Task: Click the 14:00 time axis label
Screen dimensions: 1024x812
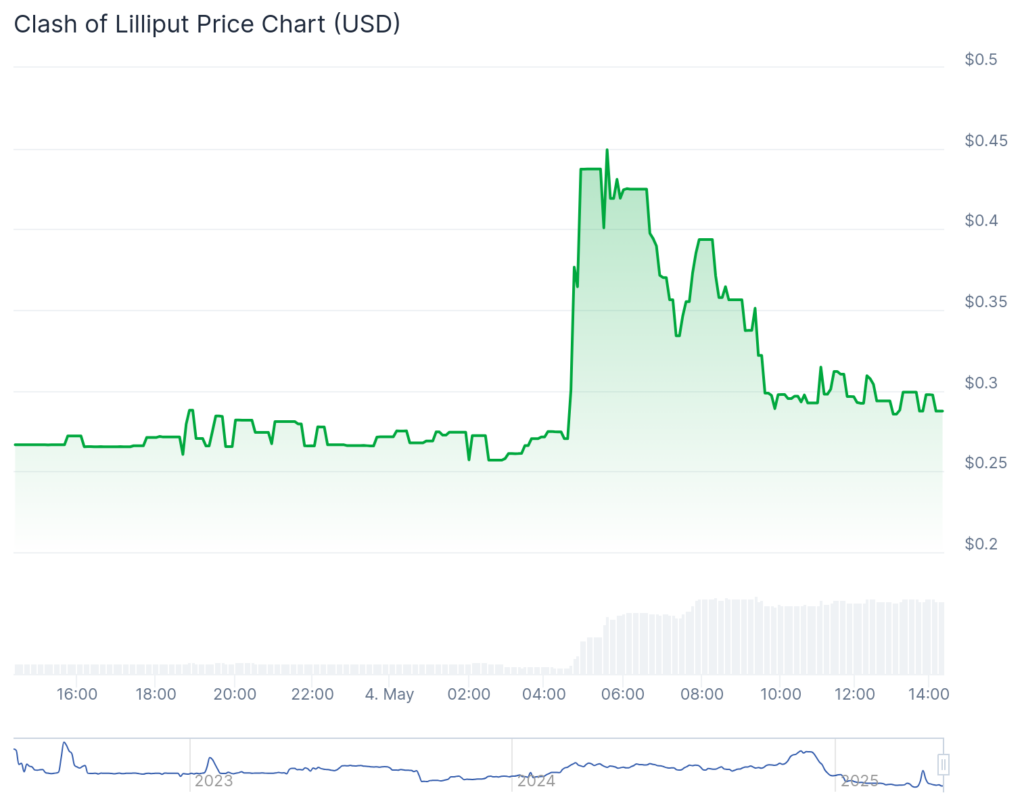Action: [930, 694]
